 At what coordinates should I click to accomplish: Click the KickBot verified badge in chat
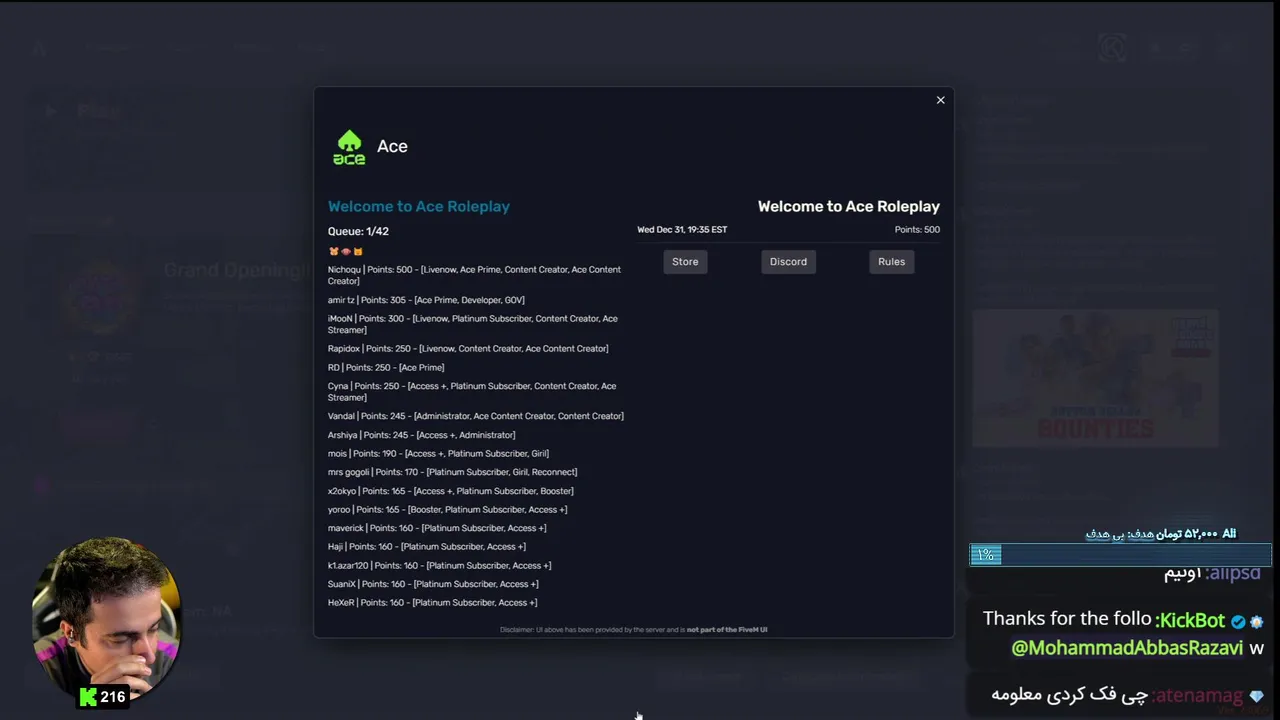(x=1238, y=622)
